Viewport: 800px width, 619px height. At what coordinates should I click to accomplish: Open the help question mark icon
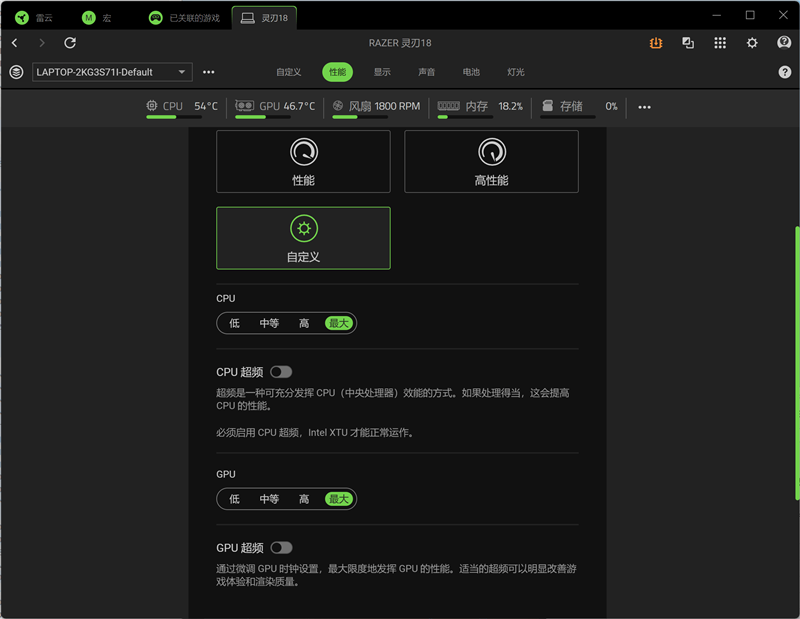click(x=785, y=72)
